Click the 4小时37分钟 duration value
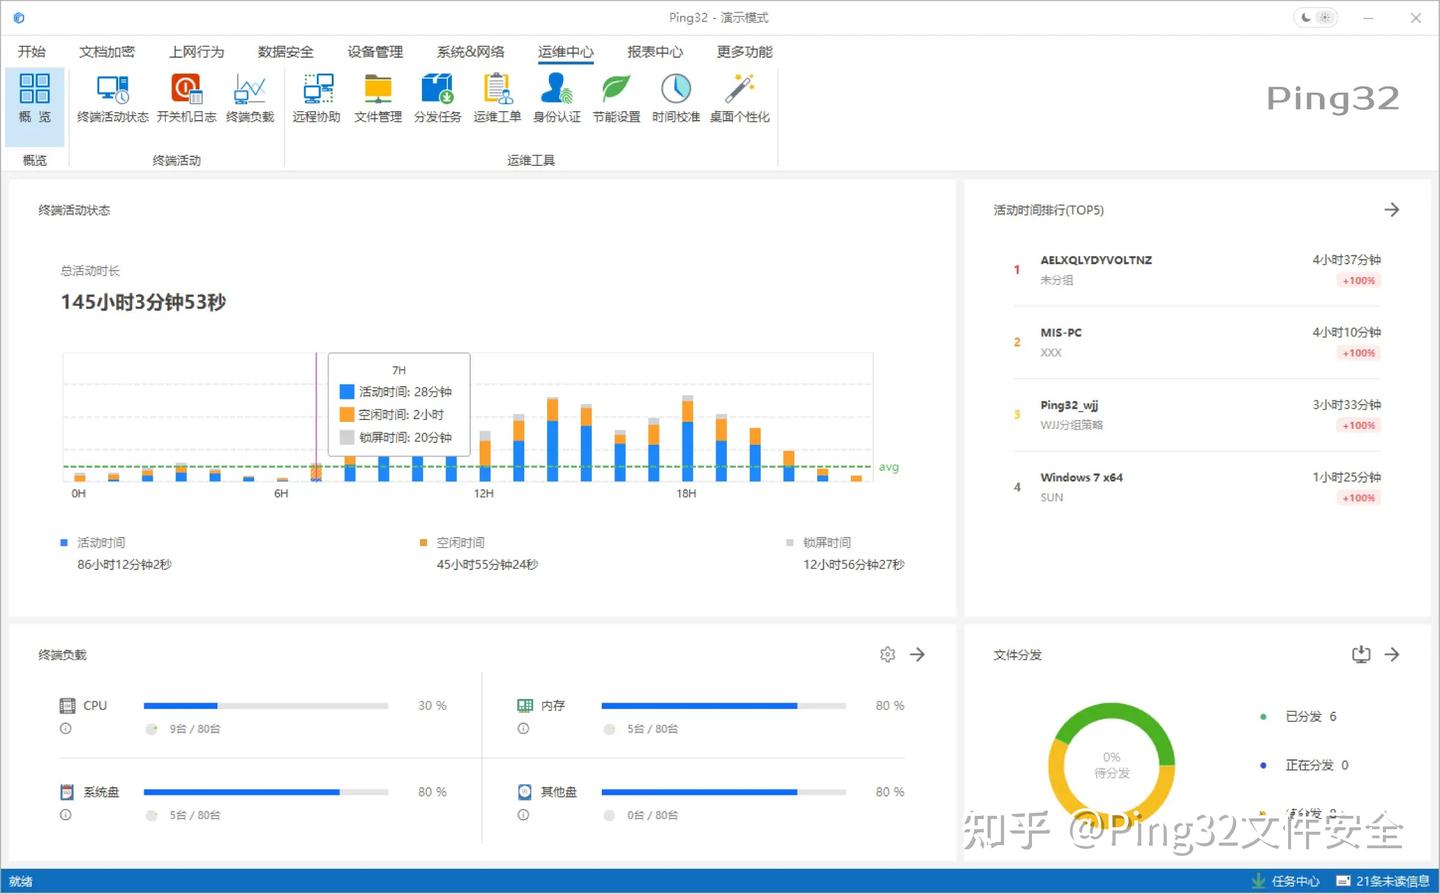This screenshot has width=1440, height=894. pos(1346,260)
